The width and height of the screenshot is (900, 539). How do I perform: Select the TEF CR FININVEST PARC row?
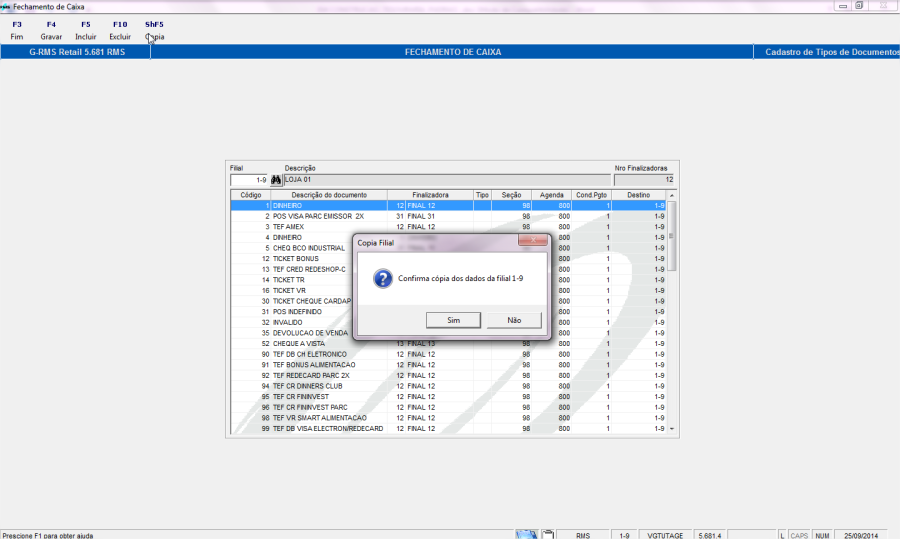pyautogui.click(x=448, y=408)
